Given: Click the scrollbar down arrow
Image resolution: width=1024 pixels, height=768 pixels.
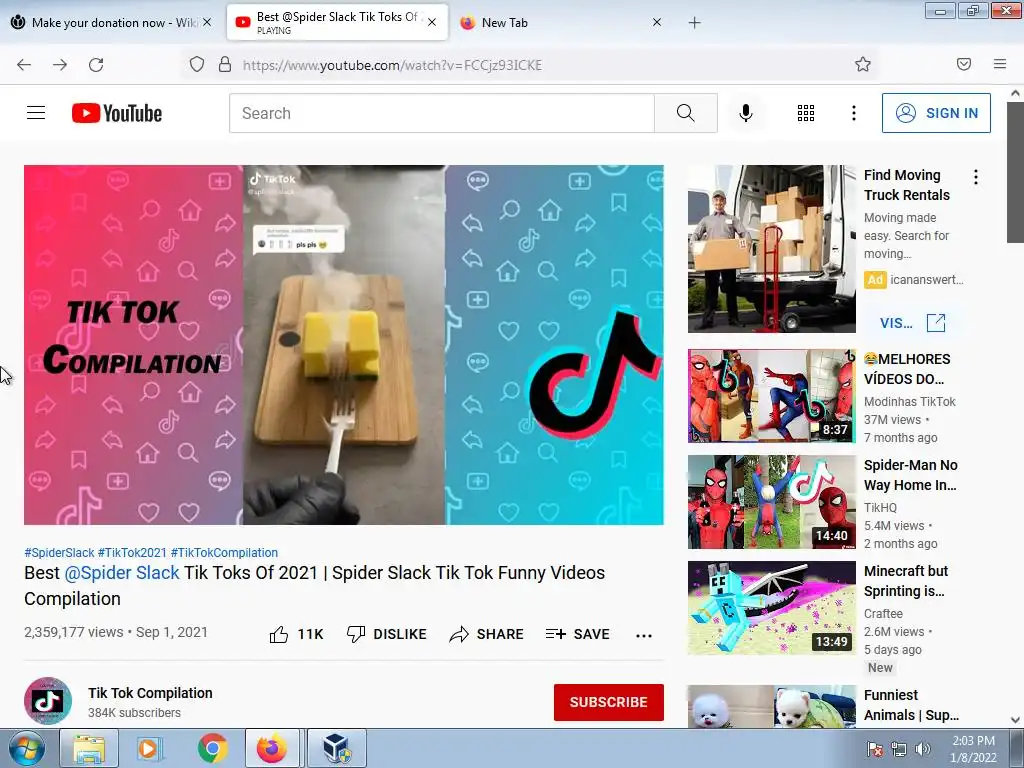Looking at the screenshot, I should click(x=1016, y=720).
